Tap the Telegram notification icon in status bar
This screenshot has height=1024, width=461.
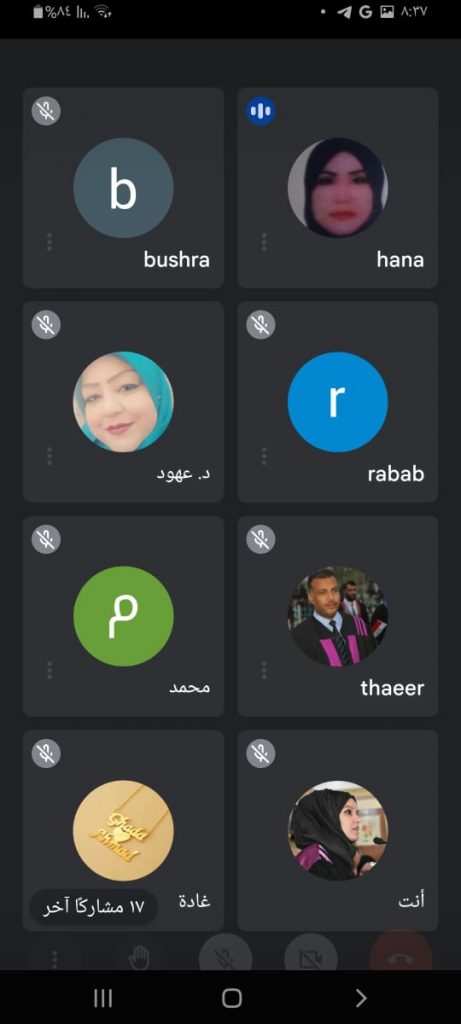coord(345,12)
